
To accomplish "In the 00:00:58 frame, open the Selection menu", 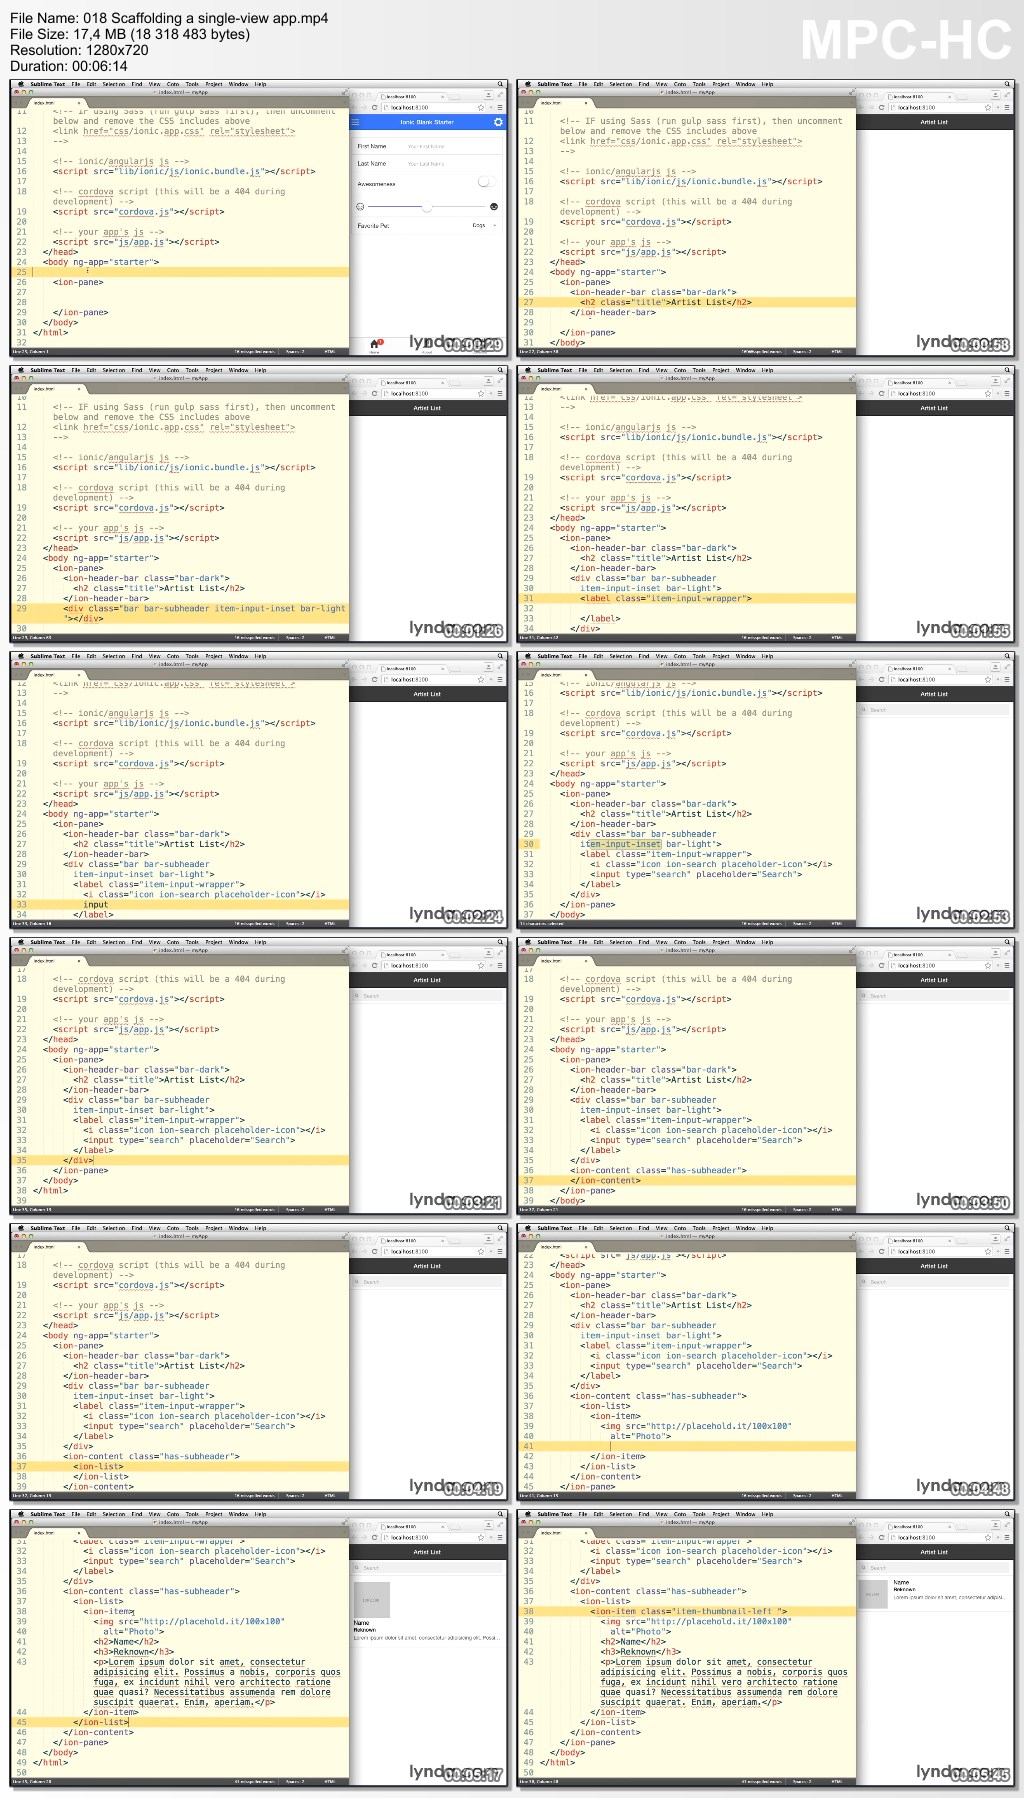I will pos(621,84).
